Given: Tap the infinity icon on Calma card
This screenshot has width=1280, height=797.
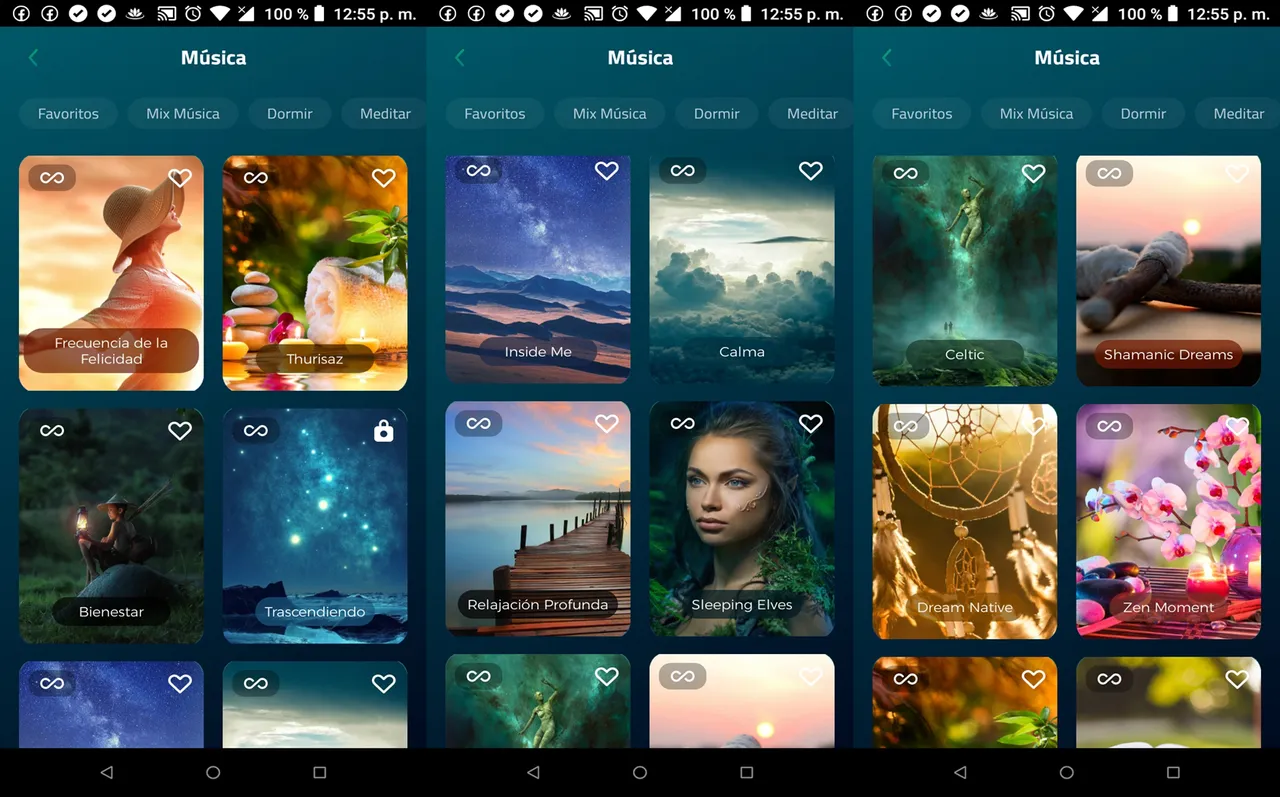Looking at the screenshot, I should point(683,171).
